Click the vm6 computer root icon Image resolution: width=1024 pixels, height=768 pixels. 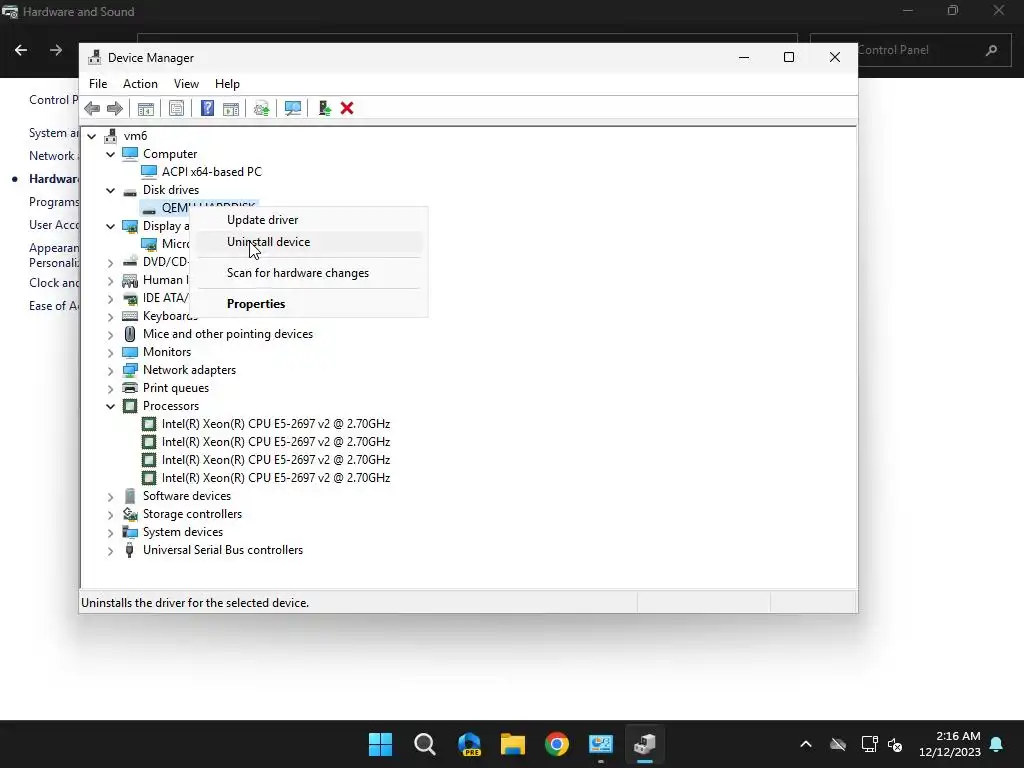click(110, 136)
